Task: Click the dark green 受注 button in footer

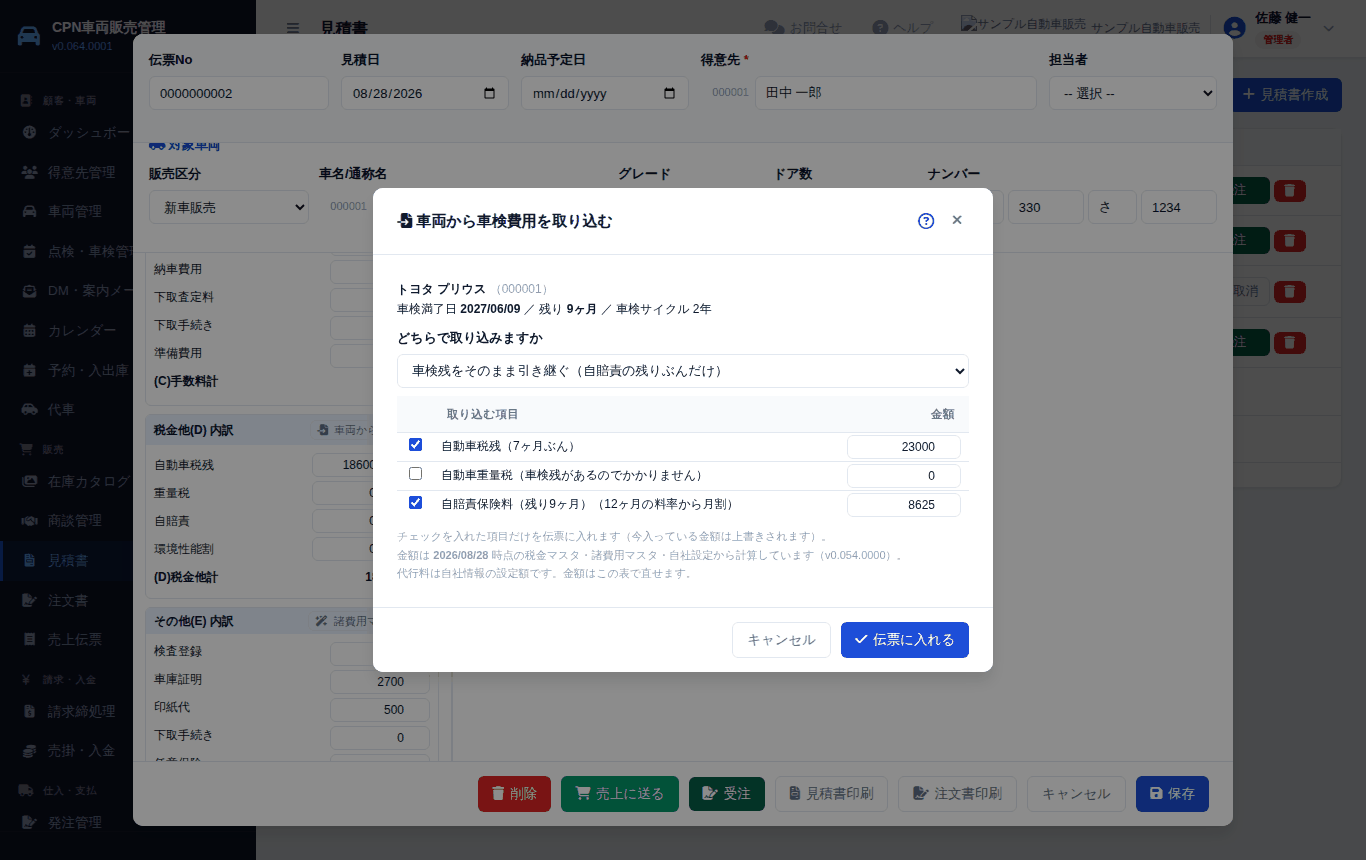Action: [727, 794]
